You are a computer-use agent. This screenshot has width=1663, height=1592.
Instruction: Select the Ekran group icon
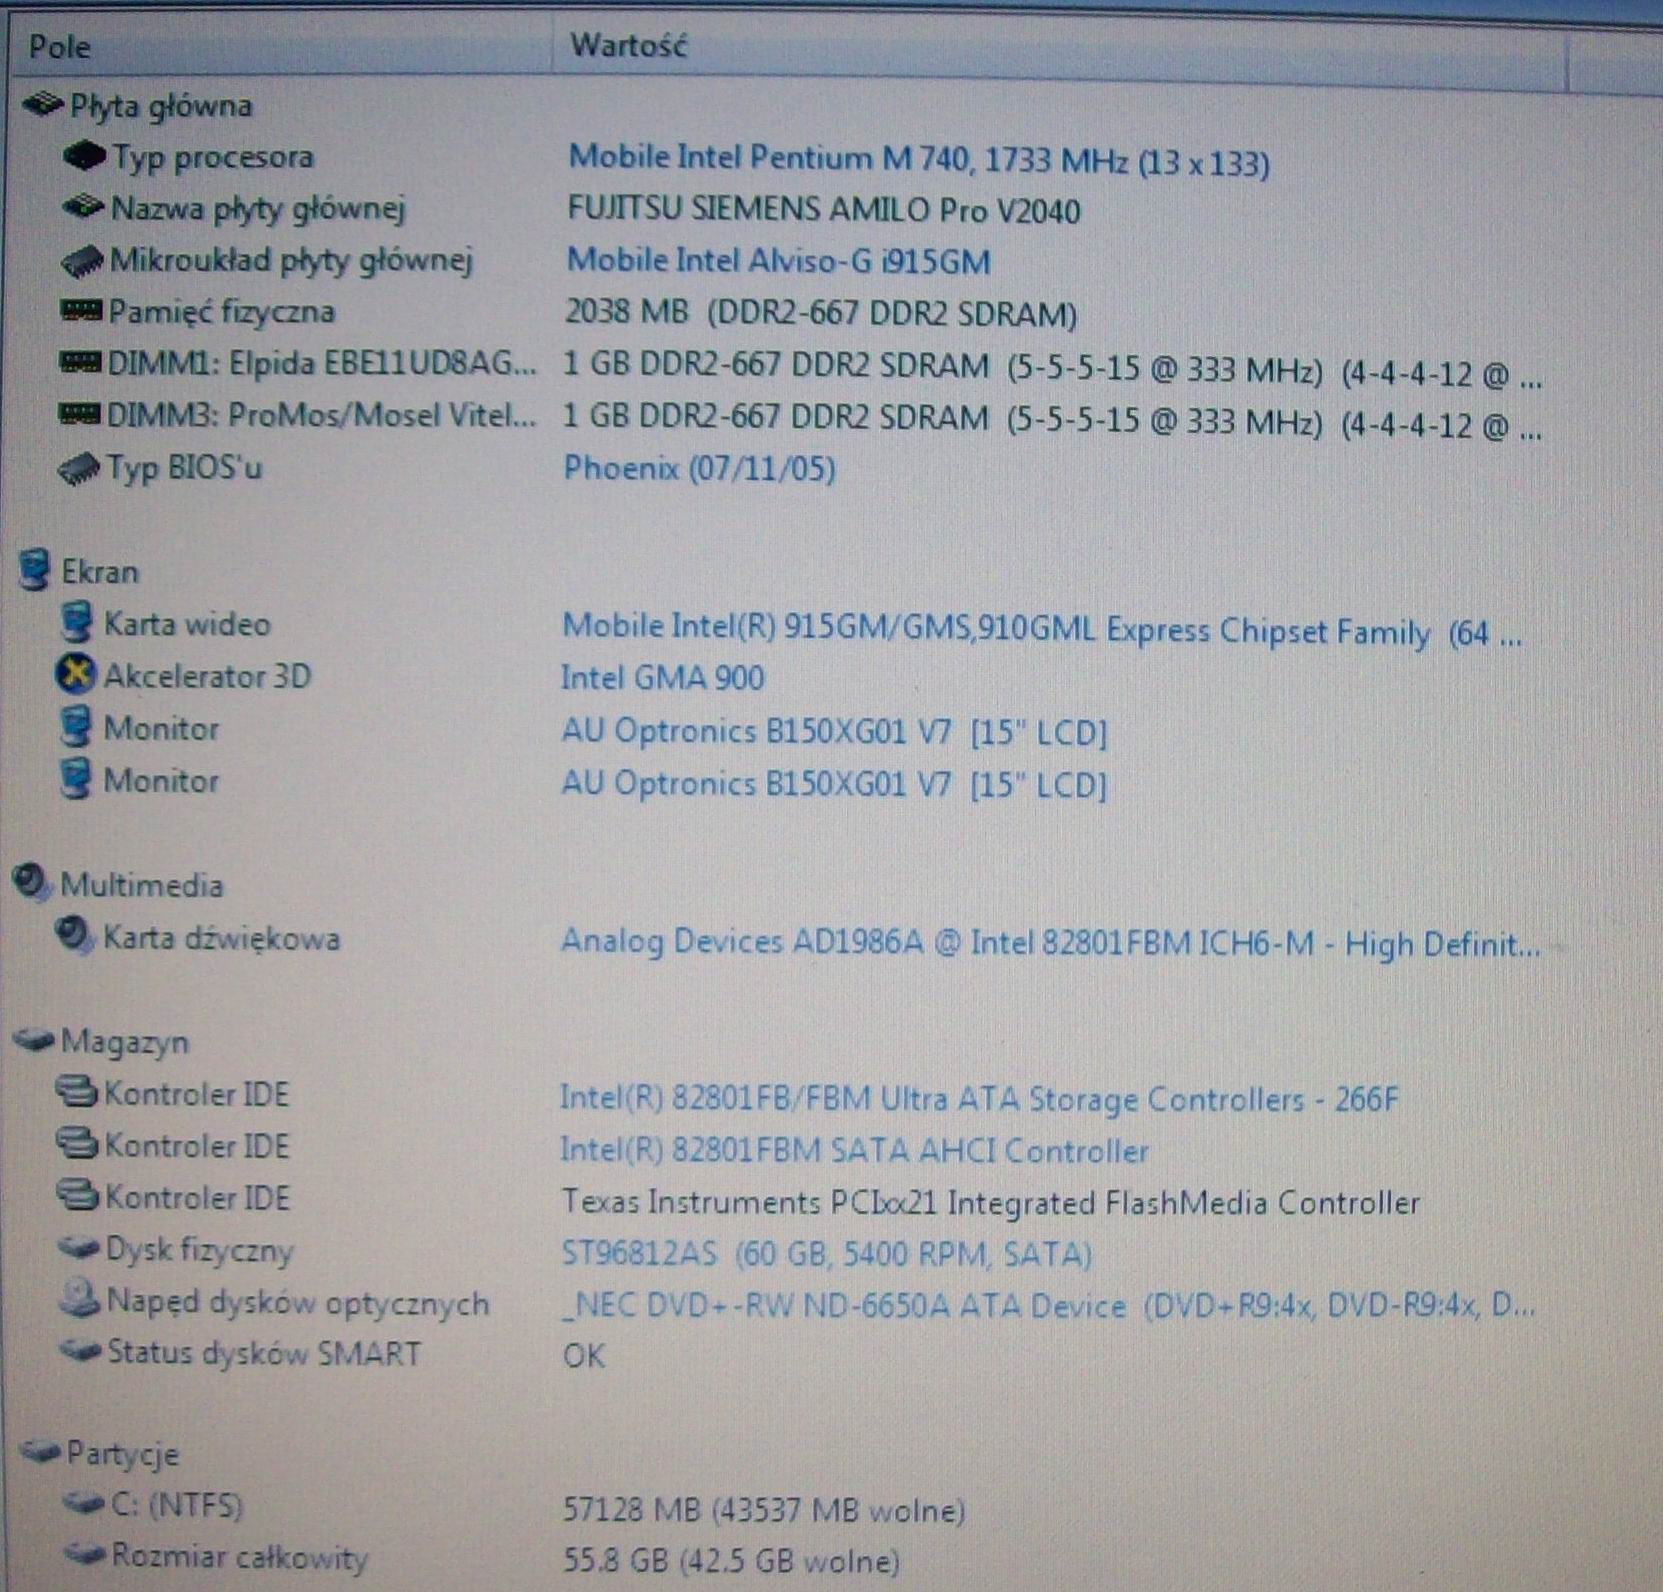tap(35, 569)
